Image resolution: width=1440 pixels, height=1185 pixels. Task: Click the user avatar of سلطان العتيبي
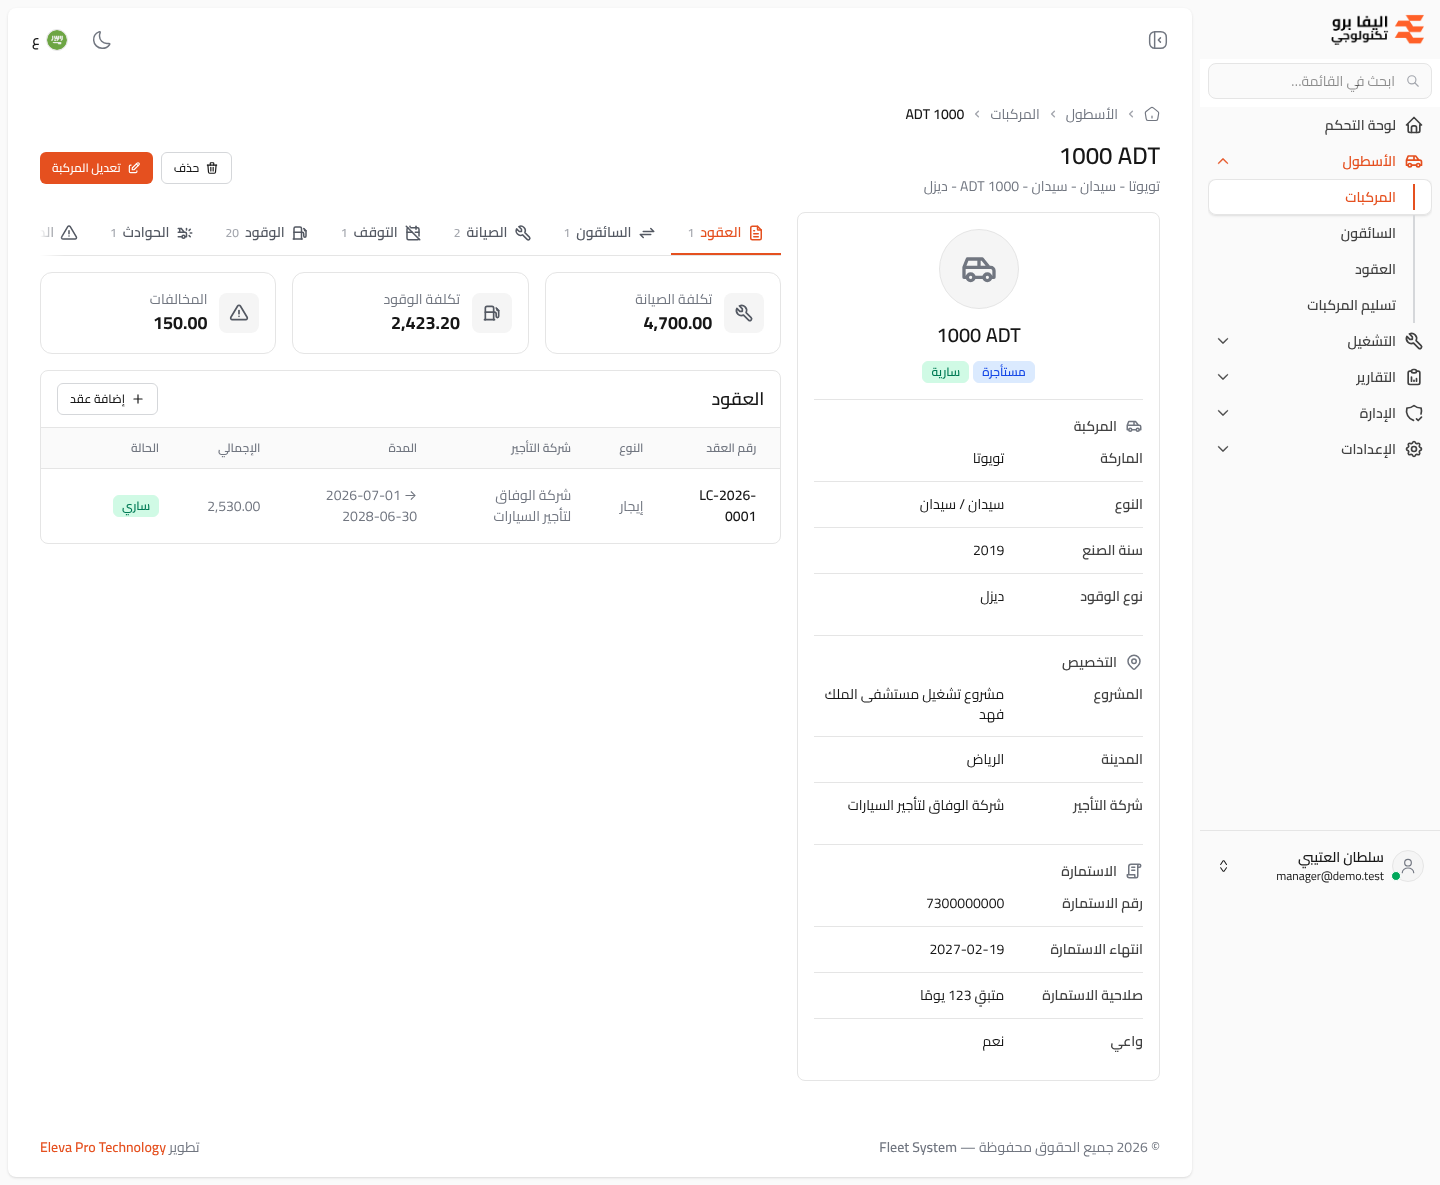(x=1408, y=866)
